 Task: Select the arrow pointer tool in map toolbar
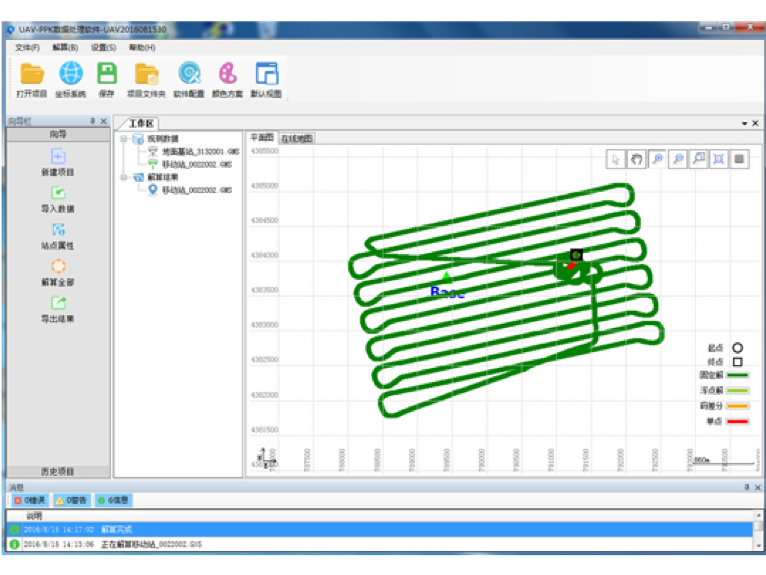point(616,159)
